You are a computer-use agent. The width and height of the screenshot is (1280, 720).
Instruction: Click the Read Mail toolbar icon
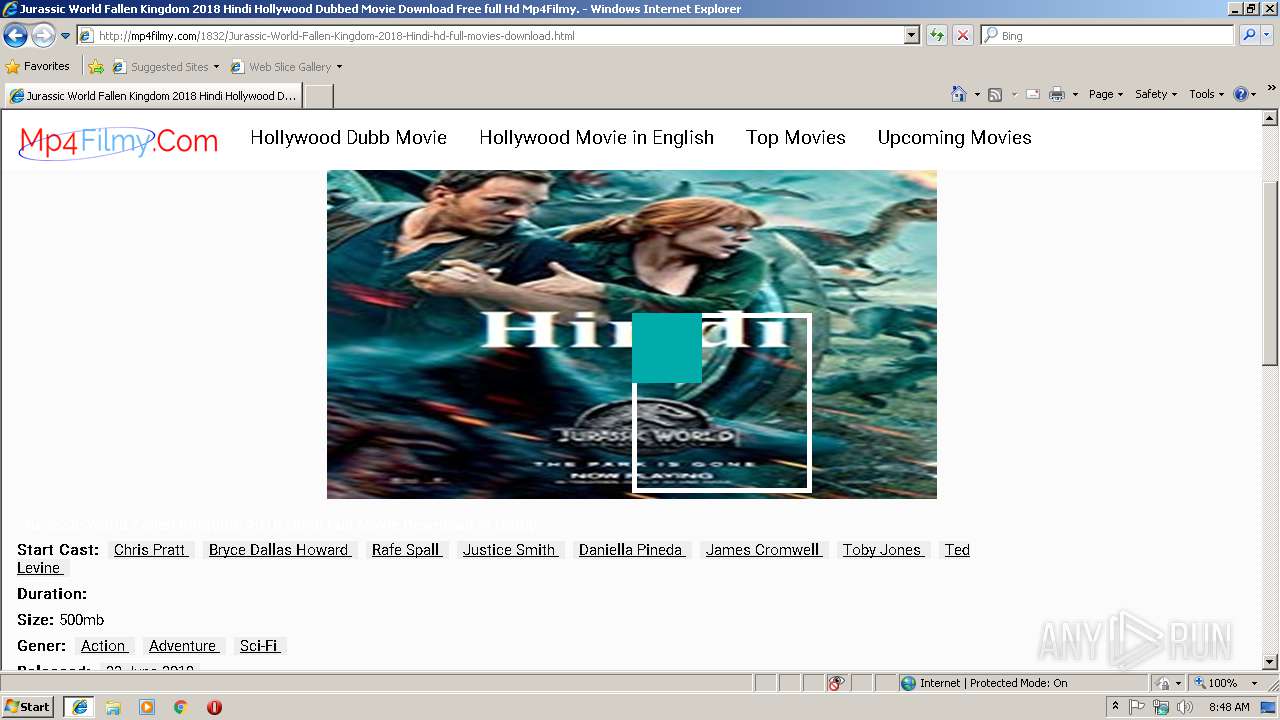click(1033, 94)
